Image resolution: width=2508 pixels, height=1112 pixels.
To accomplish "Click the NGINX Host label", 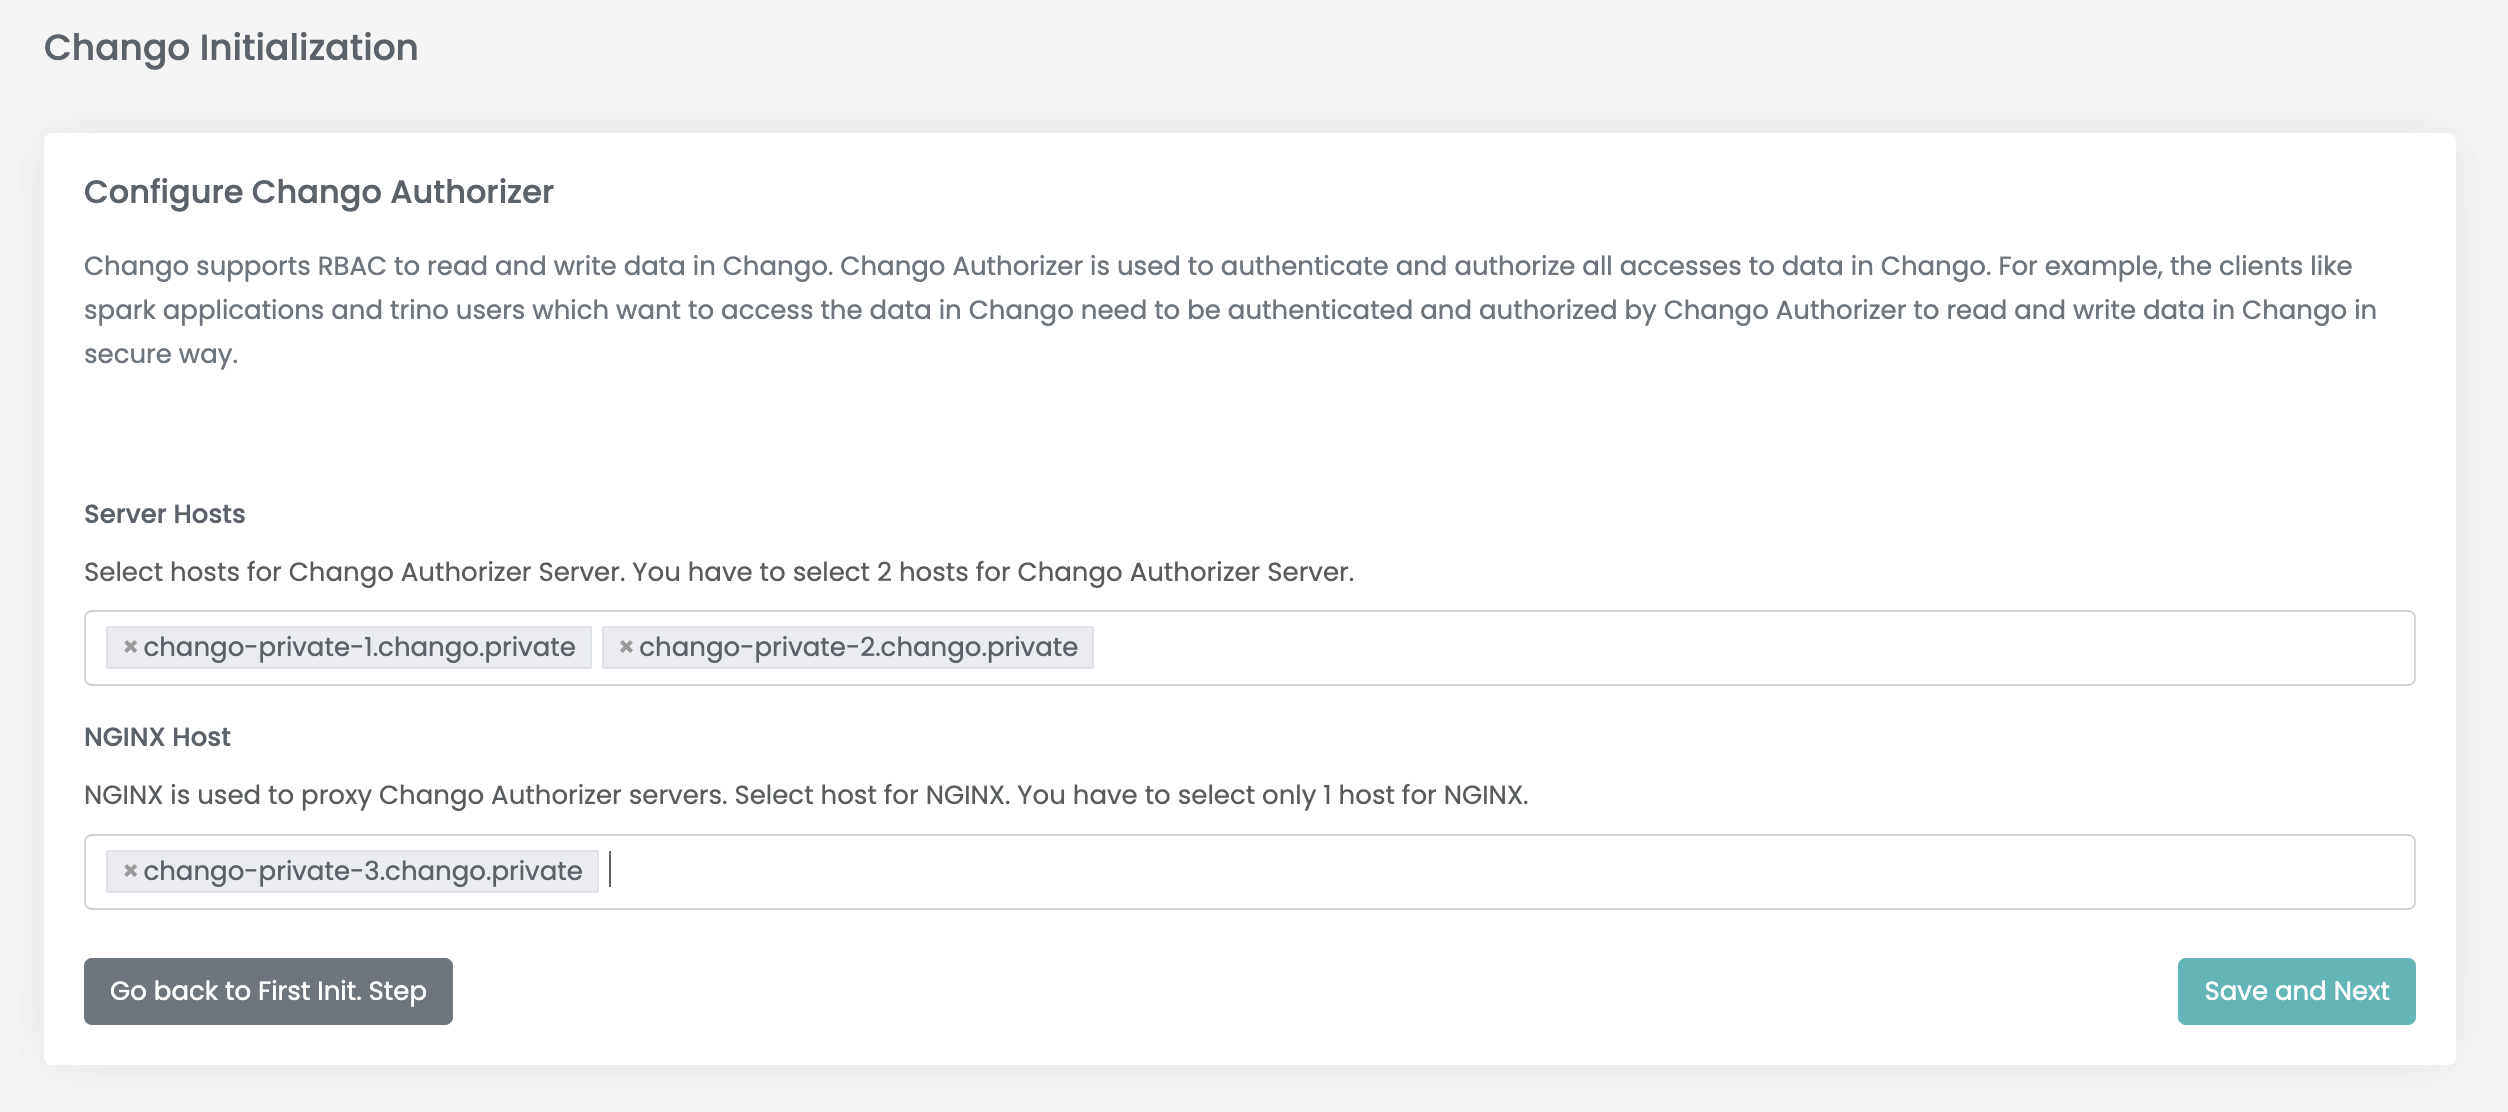I will [157, 737].
